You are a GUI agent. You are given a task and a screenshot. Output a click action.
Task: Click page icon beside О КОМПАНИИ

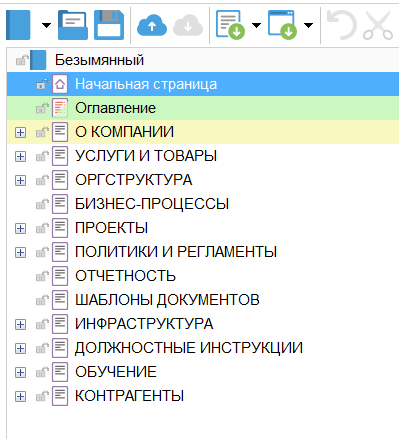pyautogui.click(x=60, y=132)
